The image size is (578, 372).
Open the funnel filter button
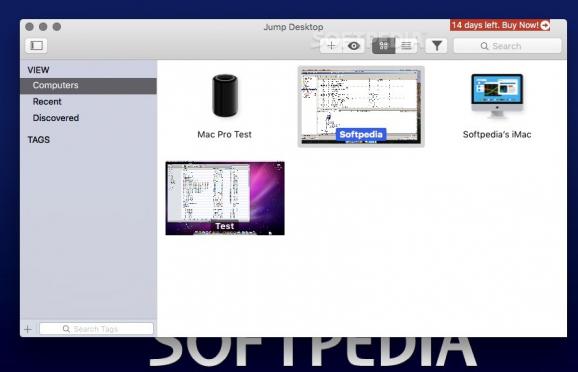(436, 46)
